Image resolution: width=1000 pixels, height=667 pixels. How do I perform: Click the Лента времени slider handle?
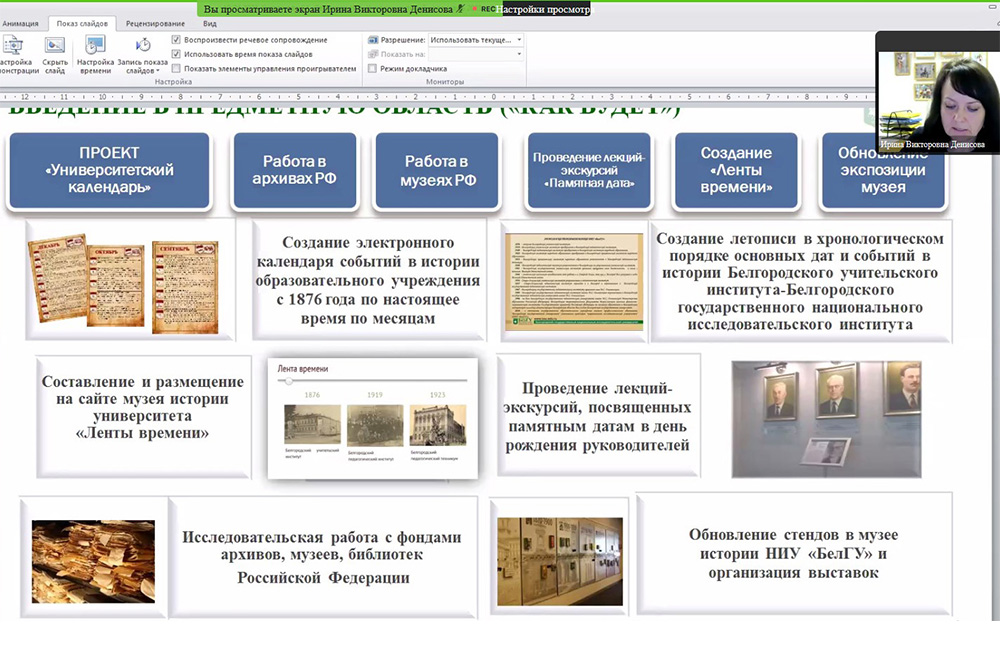pos(290,381)
